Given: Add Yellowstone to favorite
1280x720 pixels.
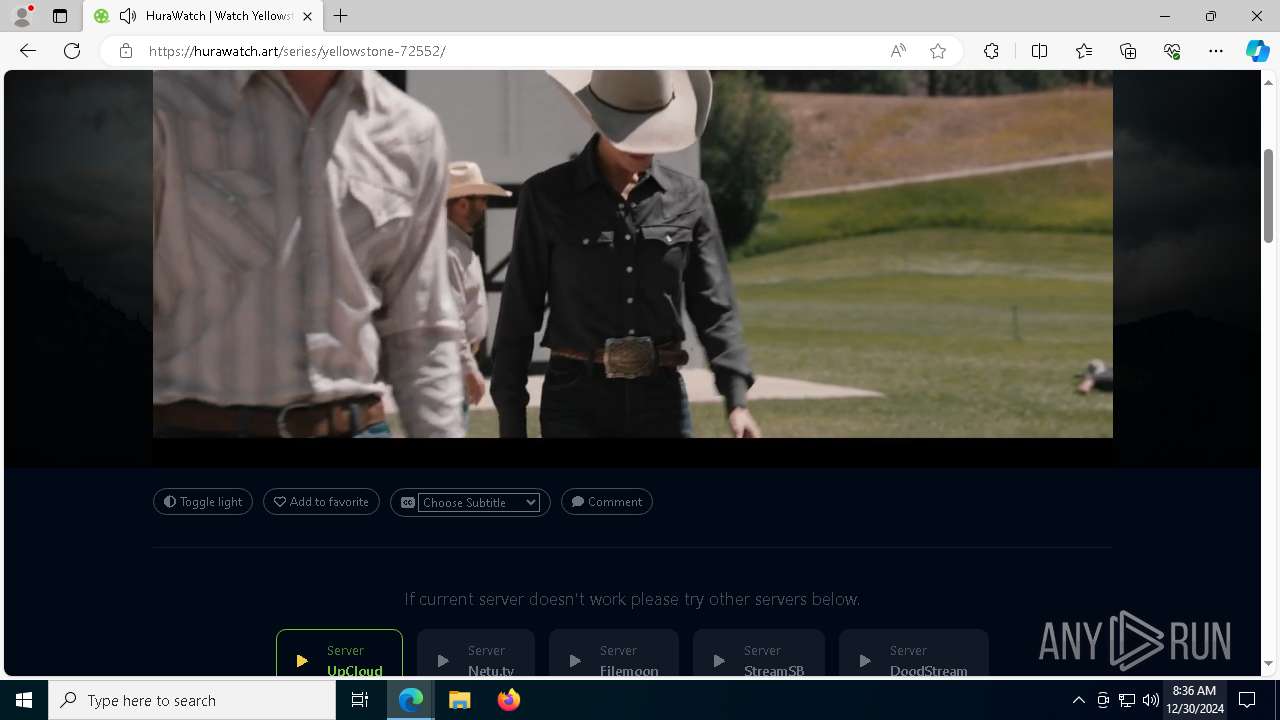Looking at the screenshot, I should coord(321,502).
